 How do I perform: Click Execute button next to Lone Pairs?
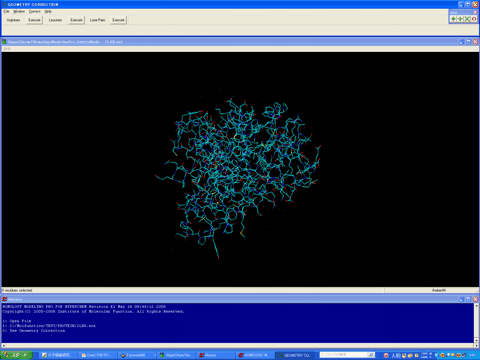click(118, 20)
